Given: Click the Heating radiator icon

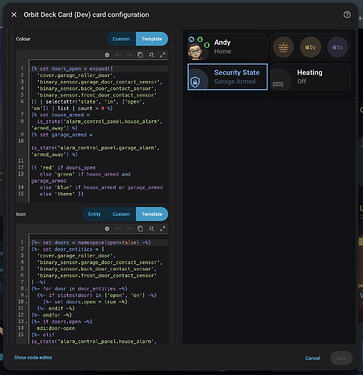Looking at the screenshot, I should (278, 85).
